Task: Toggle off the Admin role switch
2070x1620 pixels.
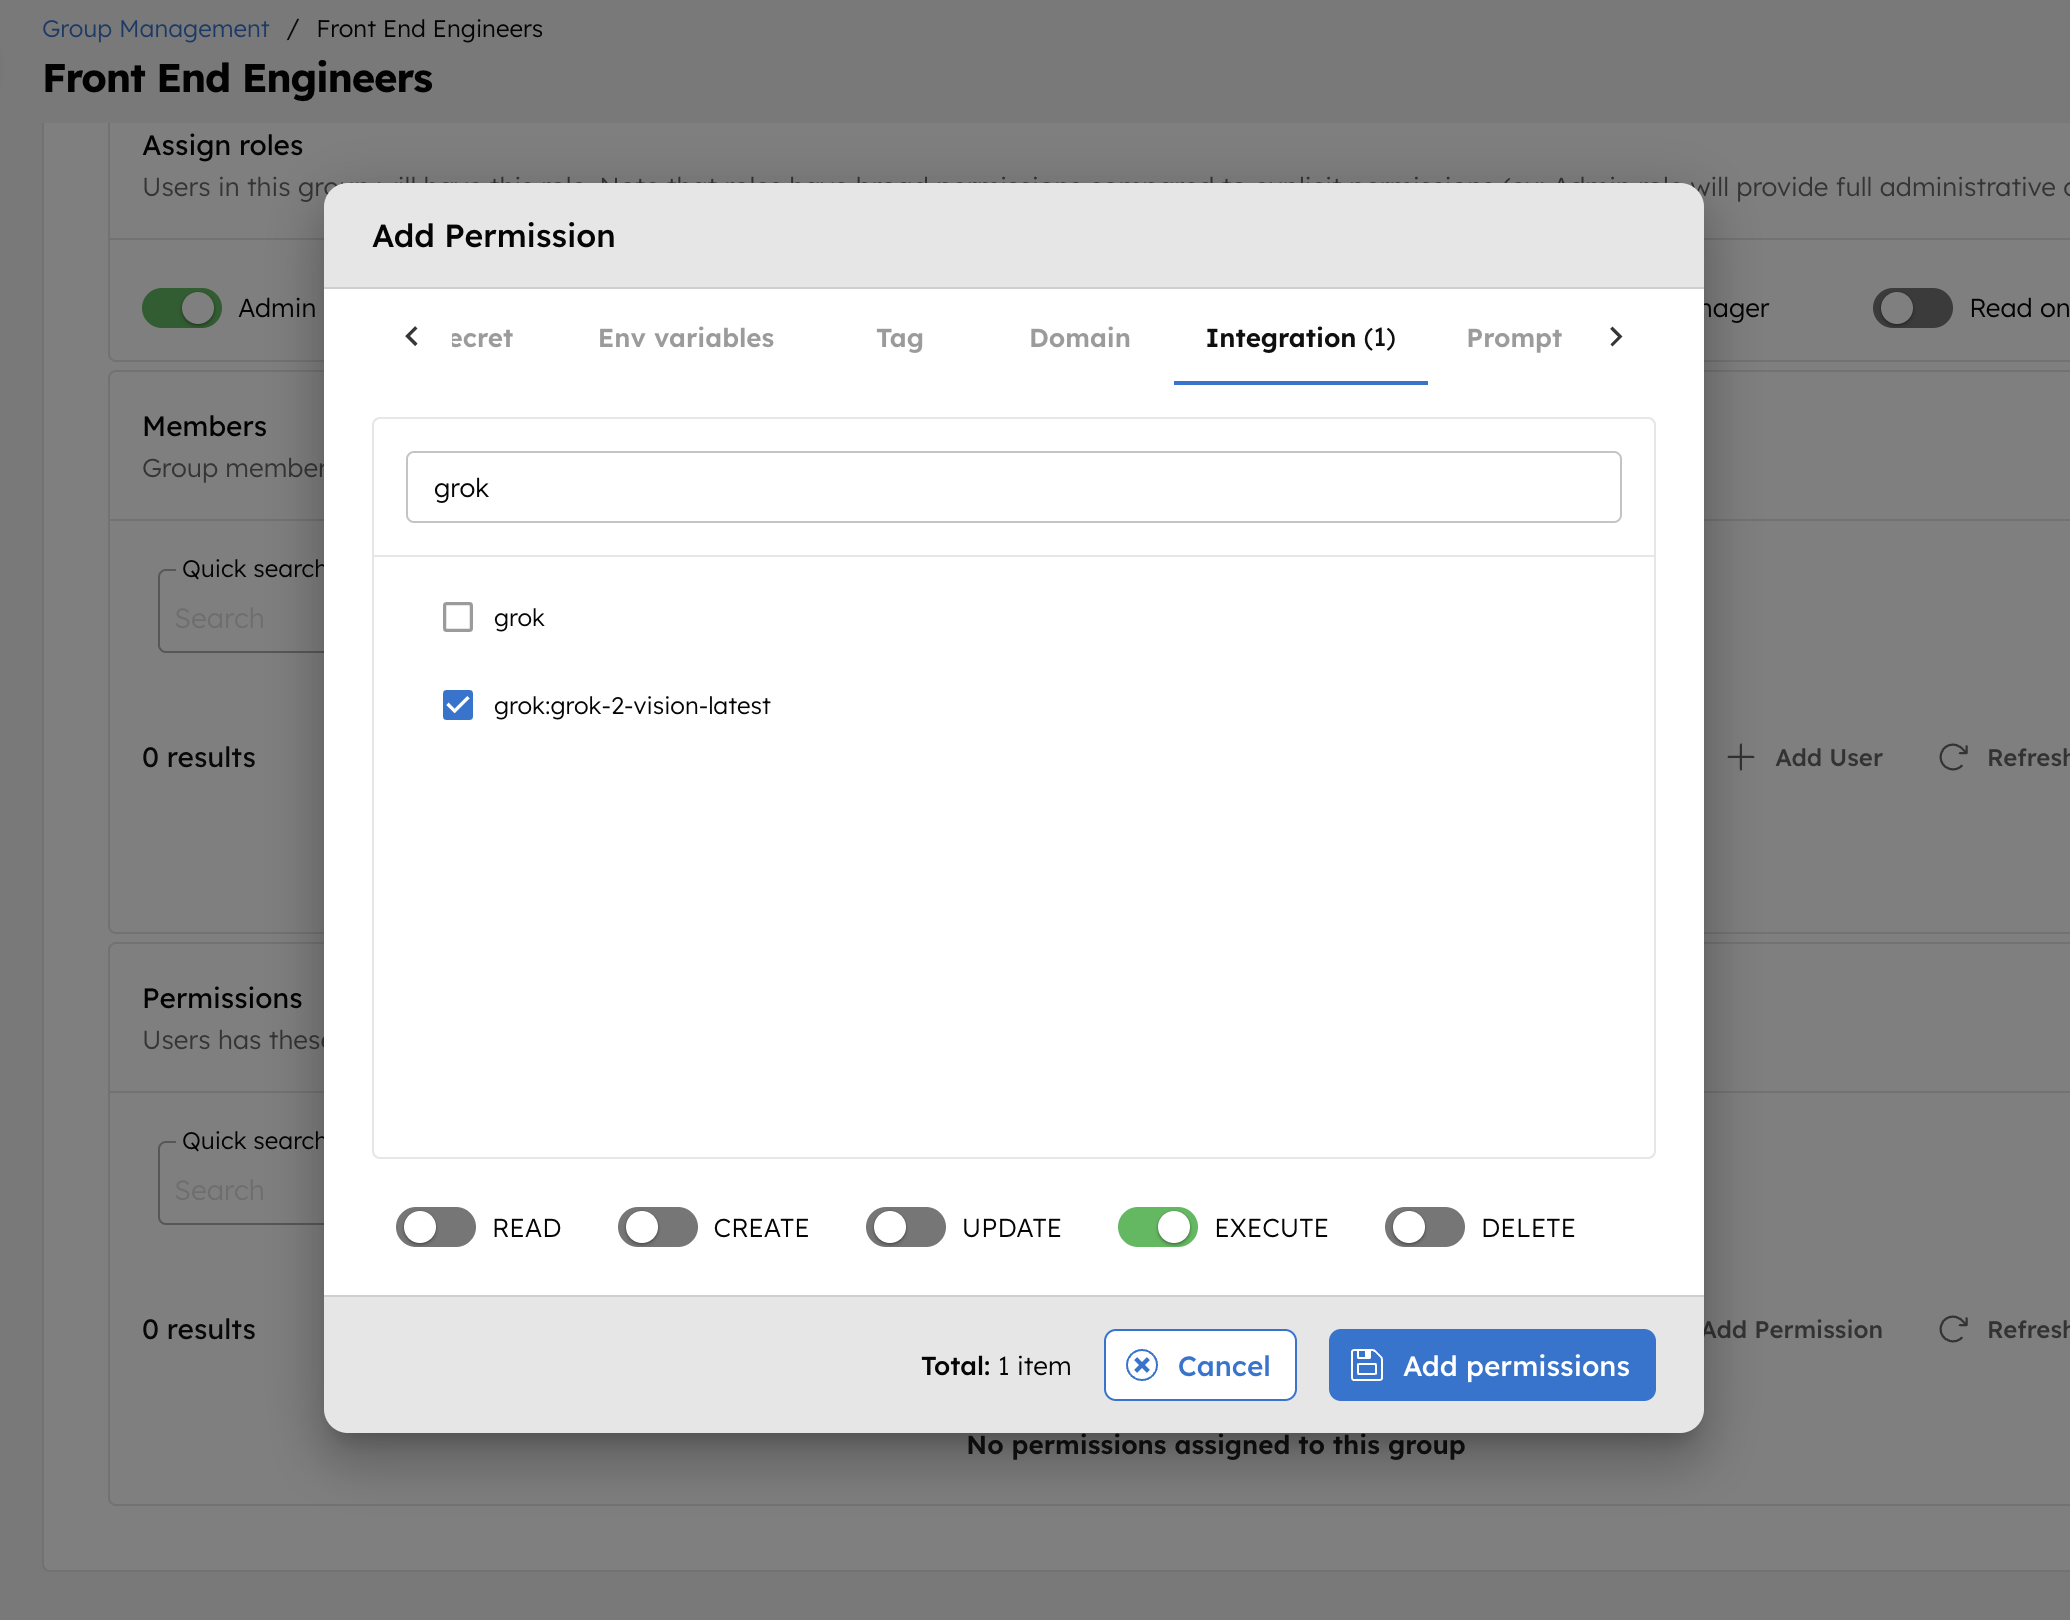Action: (182, 308)
